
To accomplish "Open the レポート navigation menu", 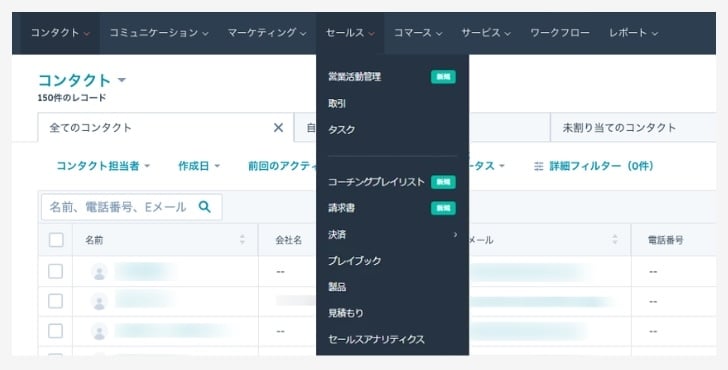I will point(633,33).
